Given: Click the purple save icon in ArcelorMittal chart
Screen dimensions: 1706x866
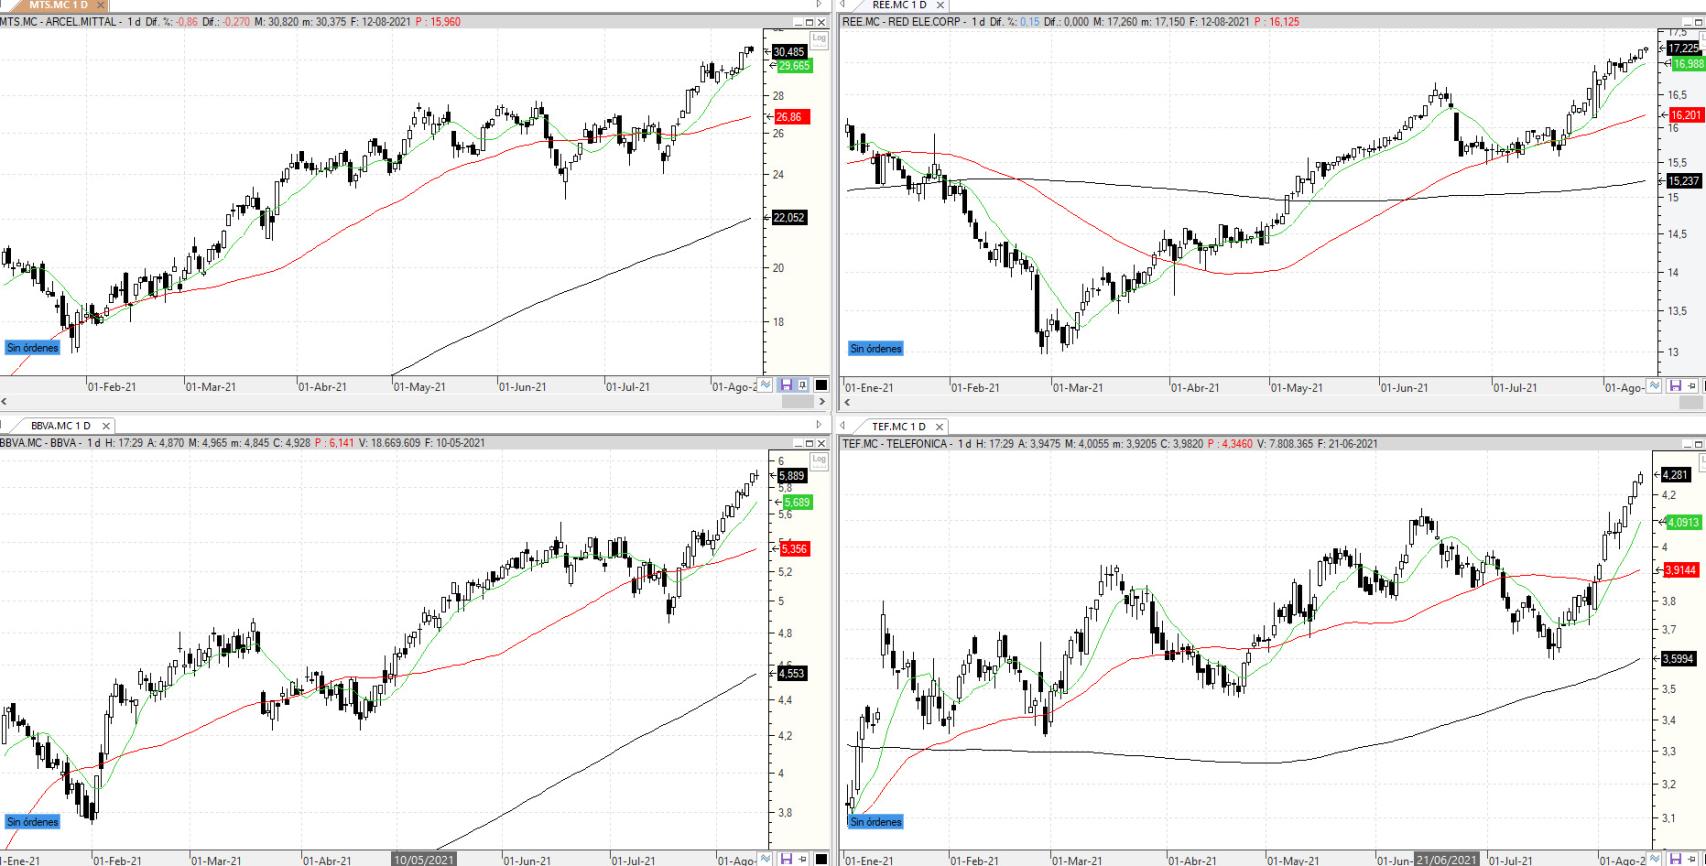Looking at the screenshot, I should (786, 385).
